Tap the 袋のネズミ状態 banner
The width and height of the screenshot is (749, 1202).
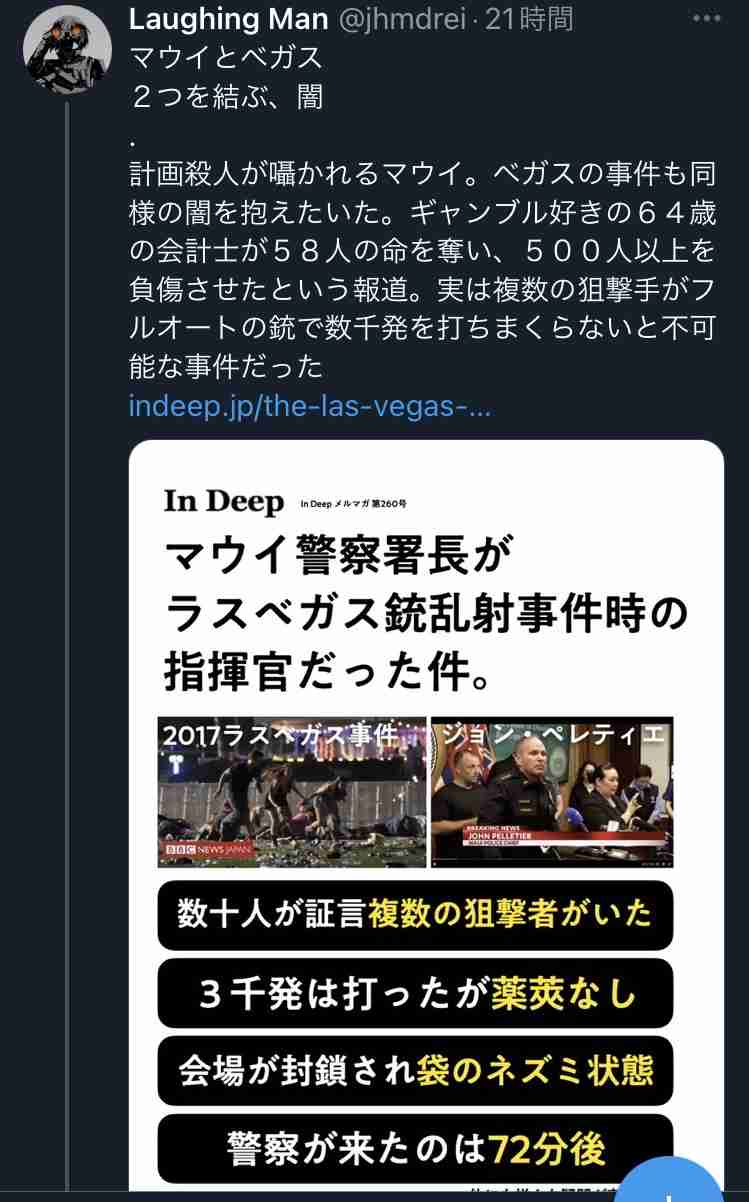[x=415, y=1071]
